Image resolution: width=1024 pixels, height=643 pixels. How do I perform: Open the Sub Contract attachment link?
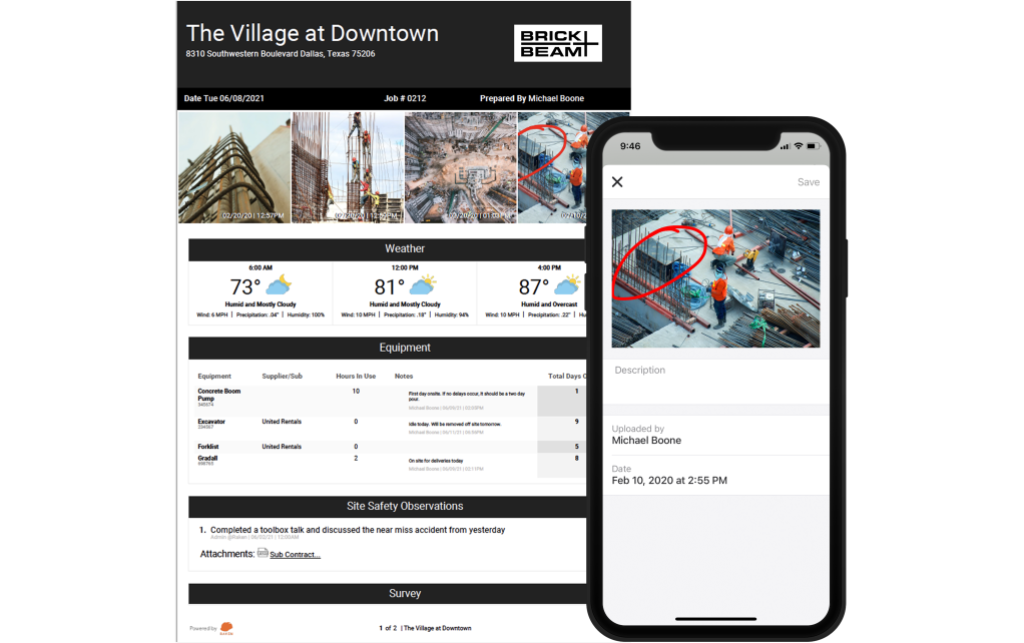(x=295, y=554)
